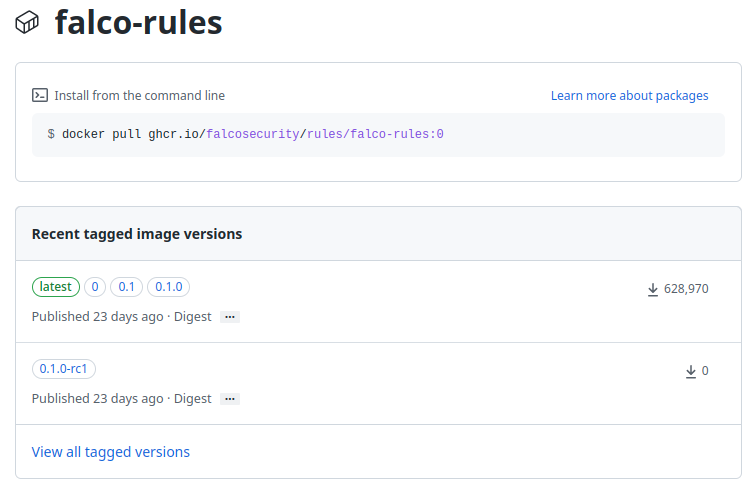Open Learn more about packages link
Viewport: 752px width, 487px height.
(629, 96)
